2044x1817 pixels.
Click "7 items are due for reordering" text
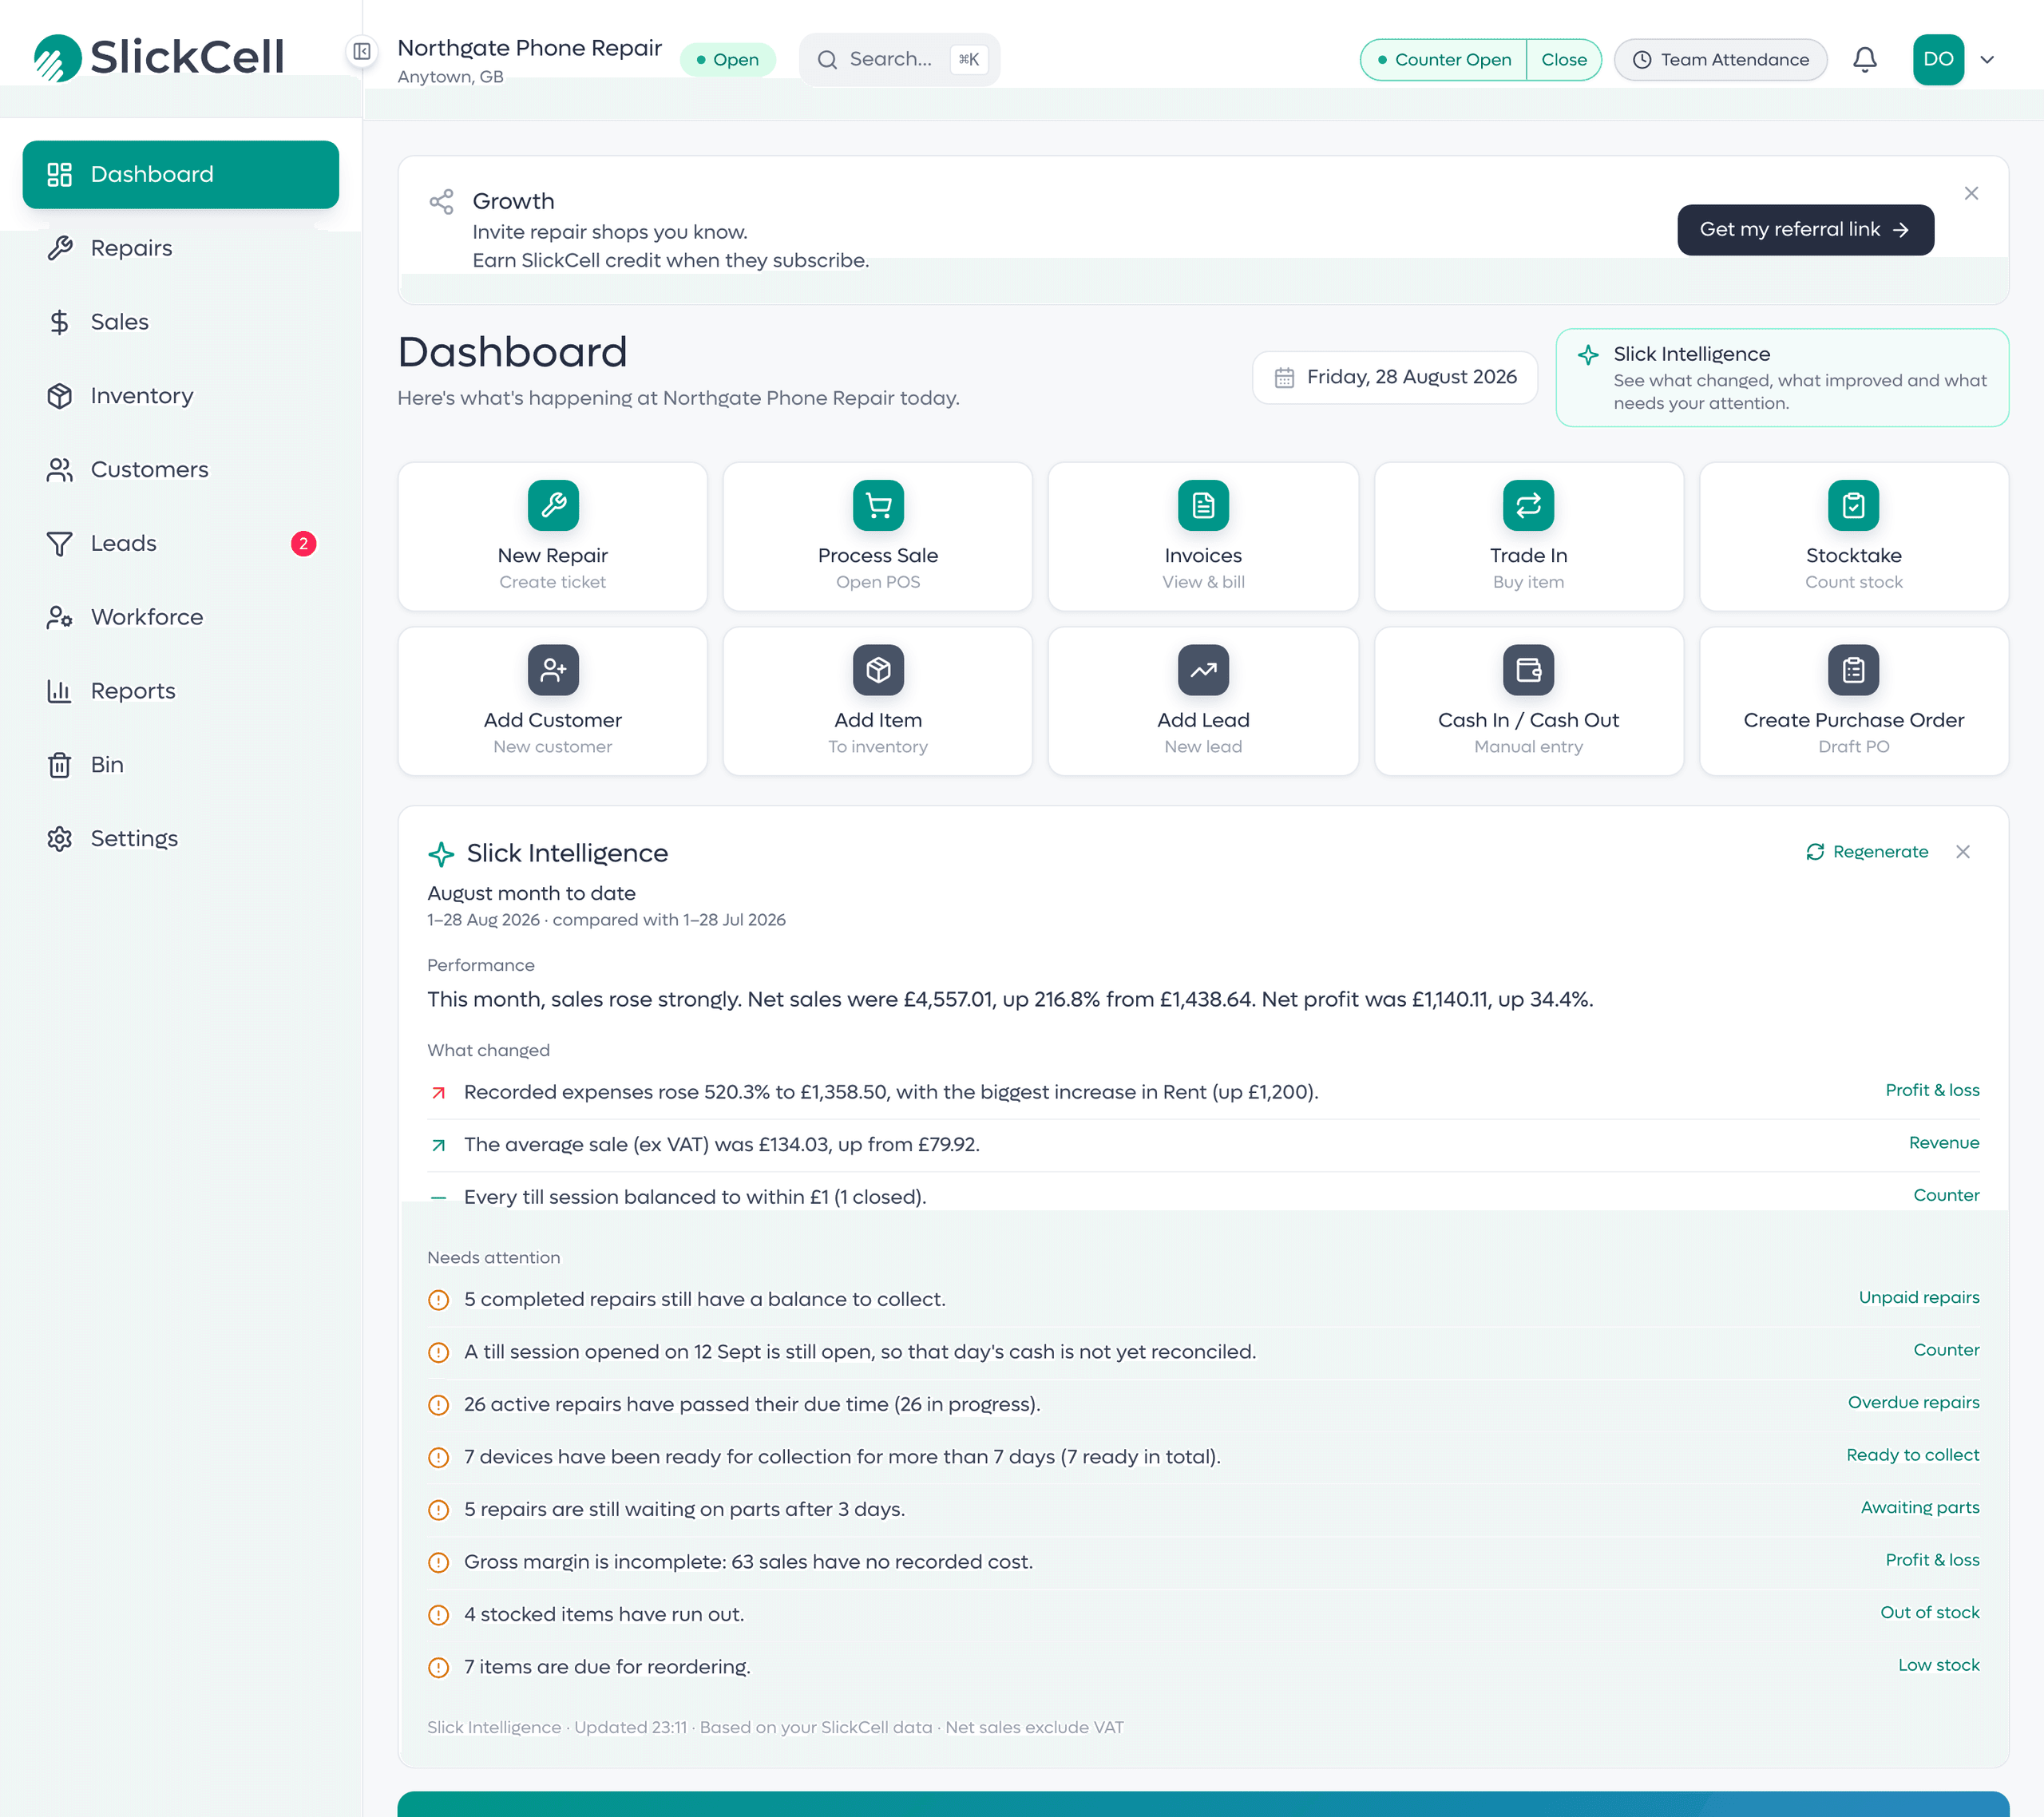tap(607, 1667)
